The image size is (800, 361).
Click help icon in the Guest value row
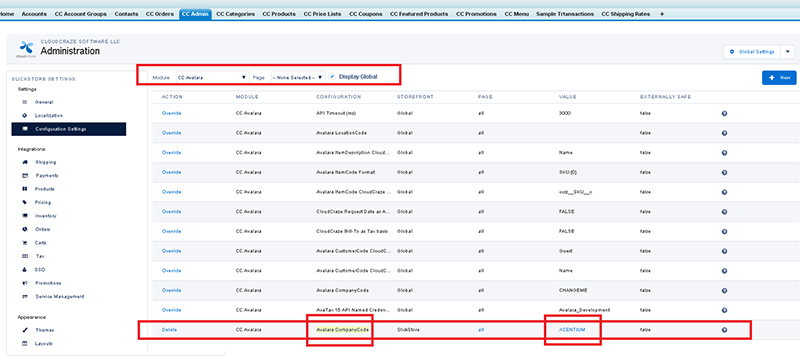[724, 251]
